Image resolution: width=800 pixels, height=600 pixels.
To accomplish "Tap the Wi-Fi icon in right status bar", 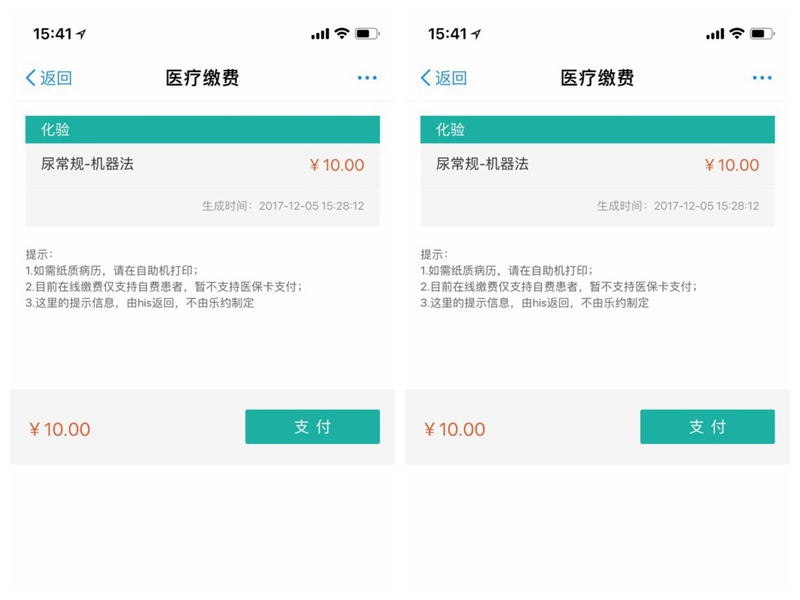I will click(736, 34).
